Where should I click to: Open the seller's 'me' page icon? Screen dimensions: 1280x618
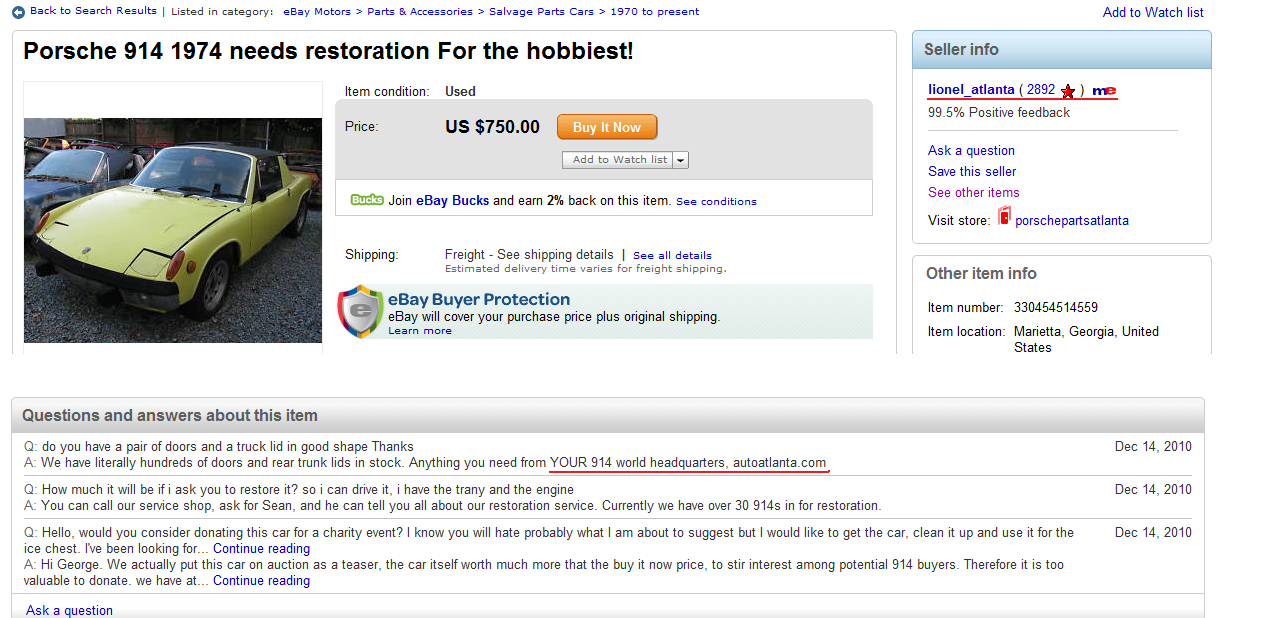click(1103, 91)
